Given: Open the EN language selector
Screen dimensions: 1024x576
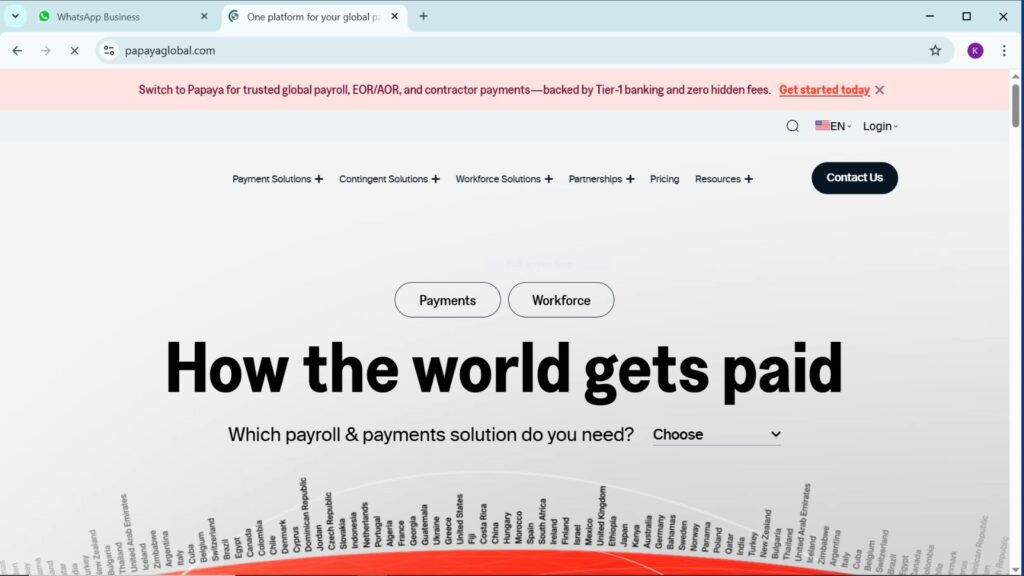Looking at the screenshot, I should point(833,126).
